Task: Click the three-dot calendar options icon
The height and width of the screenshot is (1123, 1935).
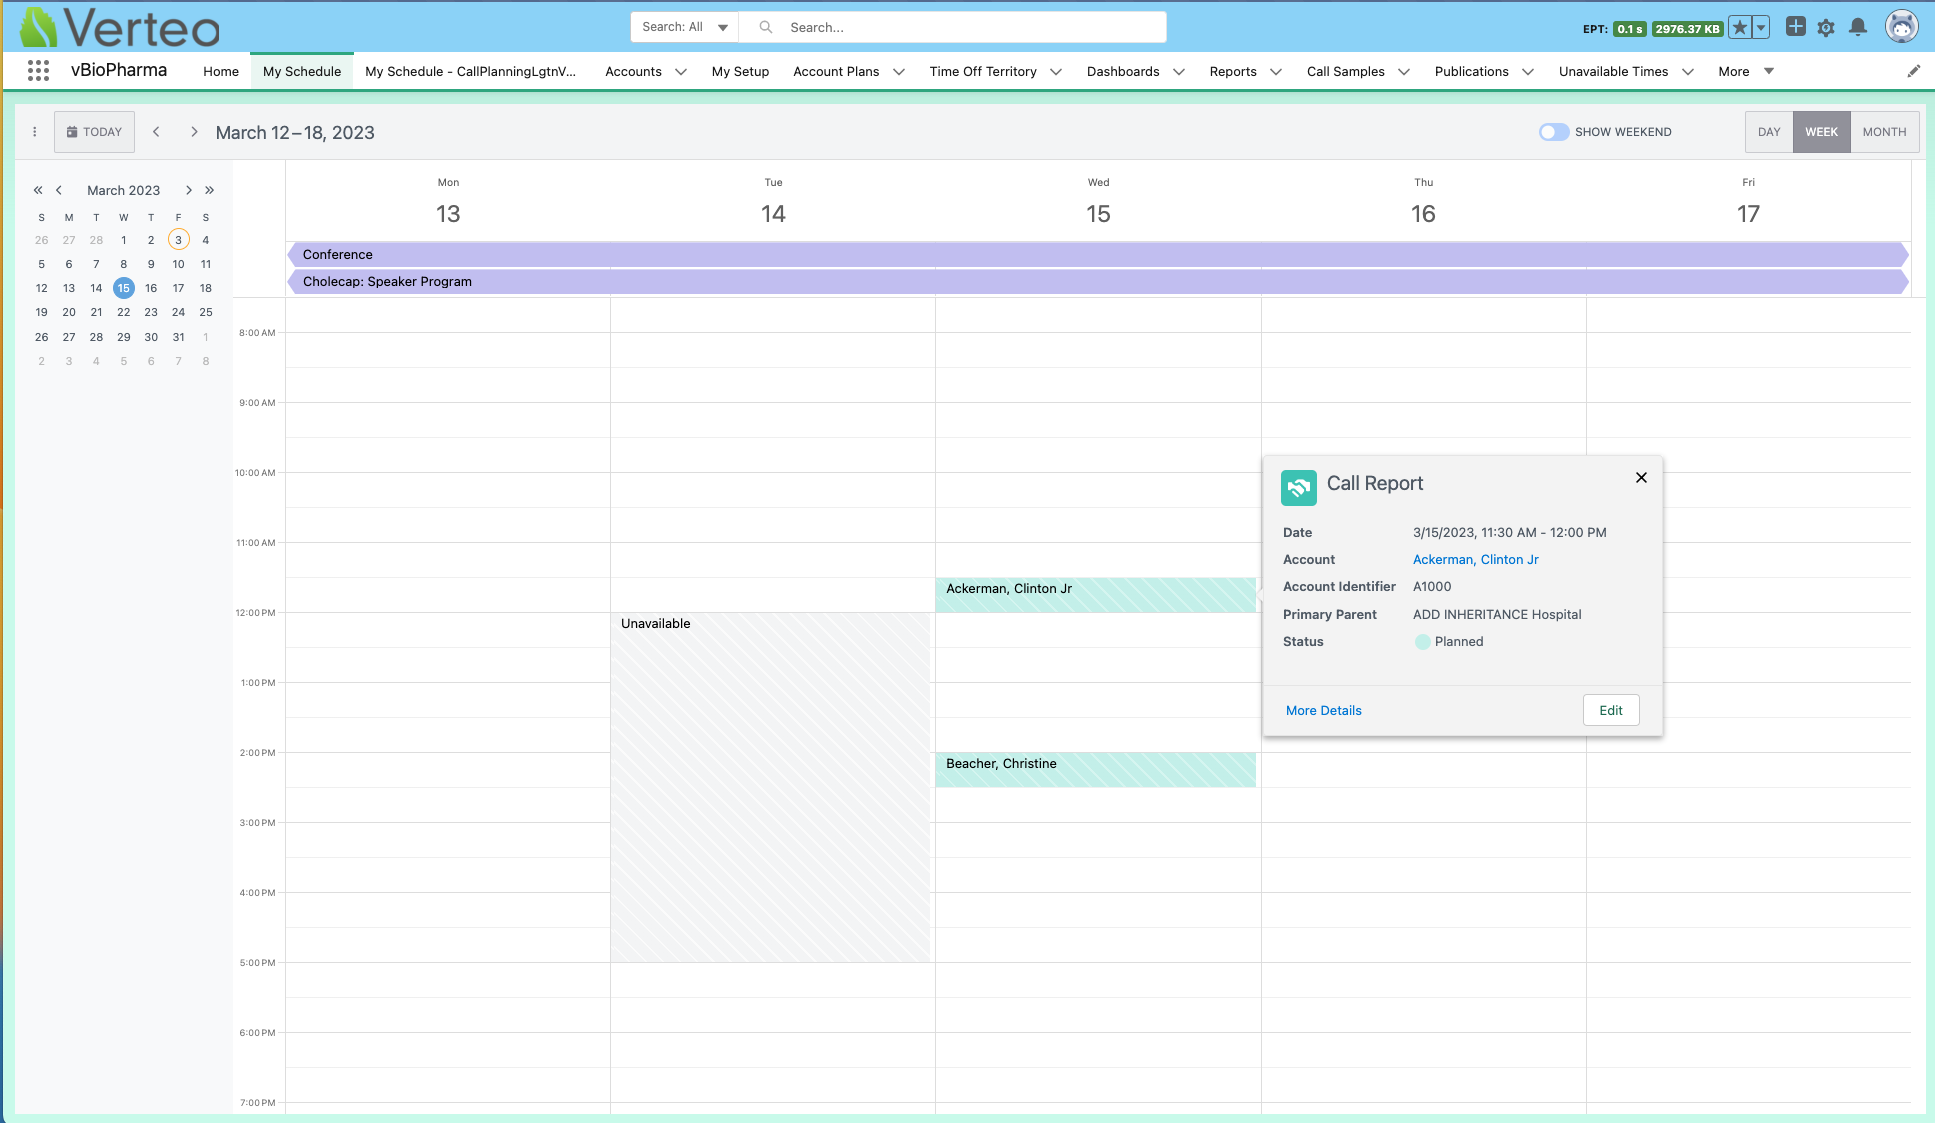Action: point(35,132)
